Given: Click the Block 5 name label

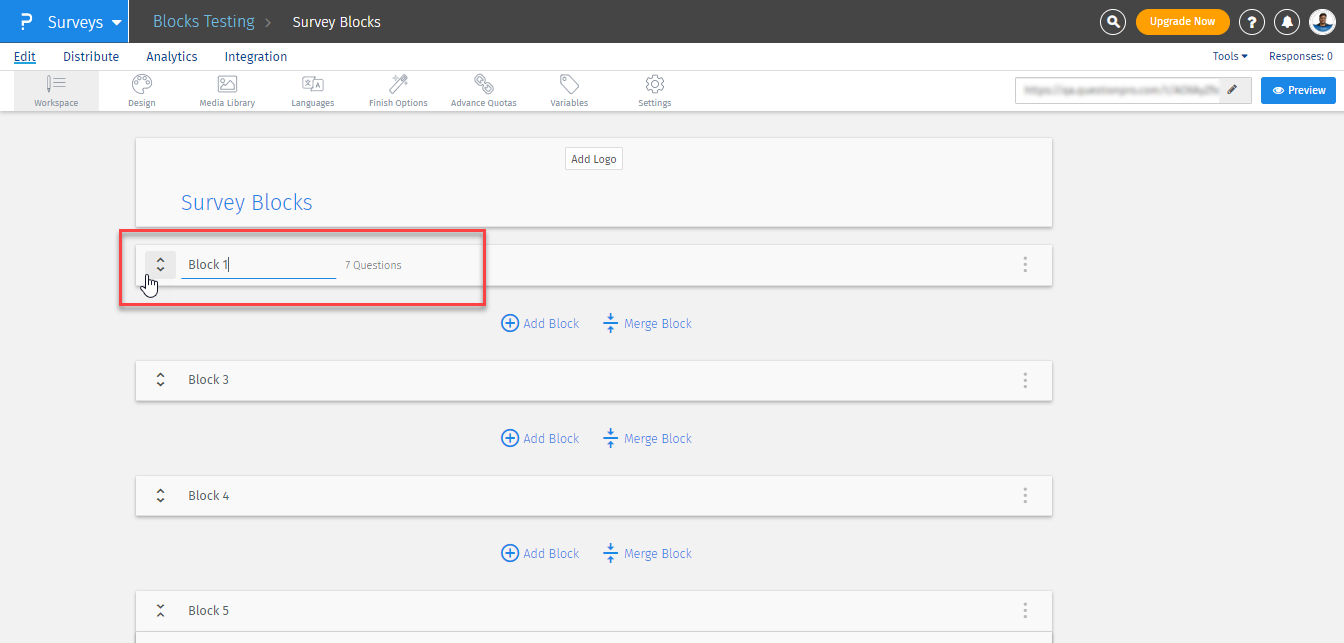Looking at the screenshot, I should tap(209, 611).
